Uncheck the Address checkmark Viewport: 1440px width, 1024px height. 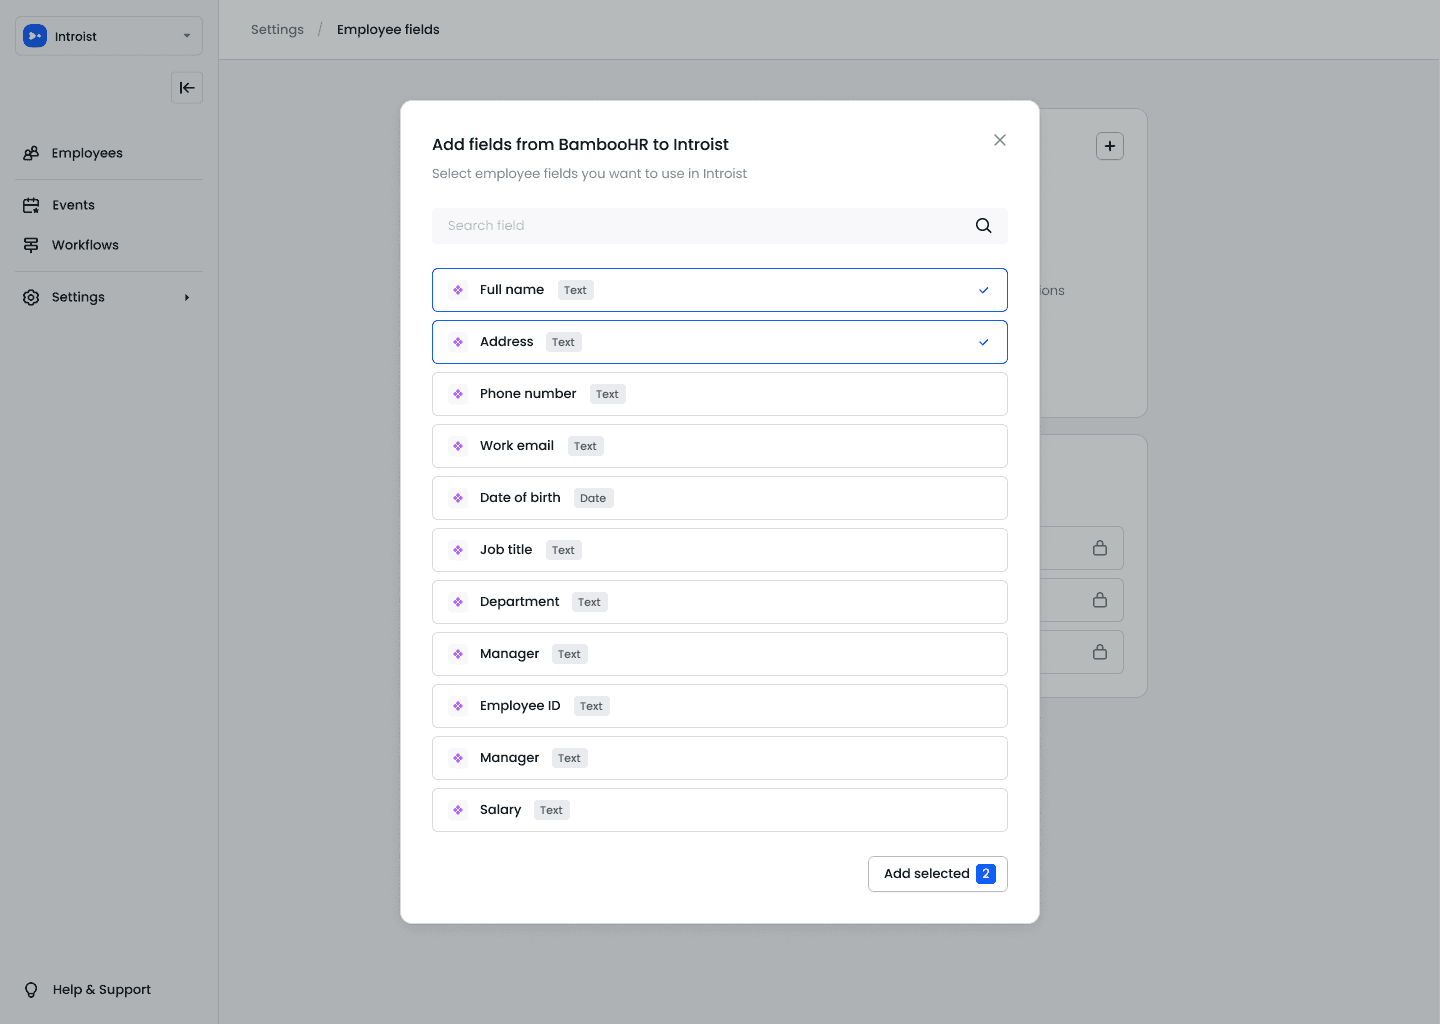984,342
